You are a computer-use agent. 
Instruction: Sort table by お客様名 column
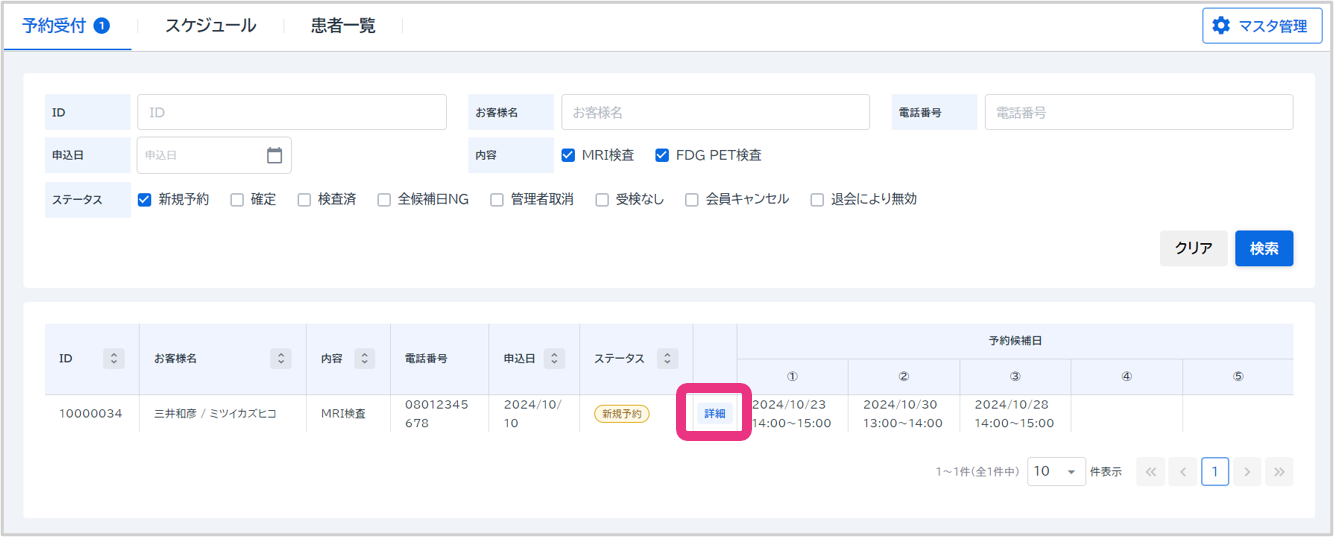pos(282,358)
